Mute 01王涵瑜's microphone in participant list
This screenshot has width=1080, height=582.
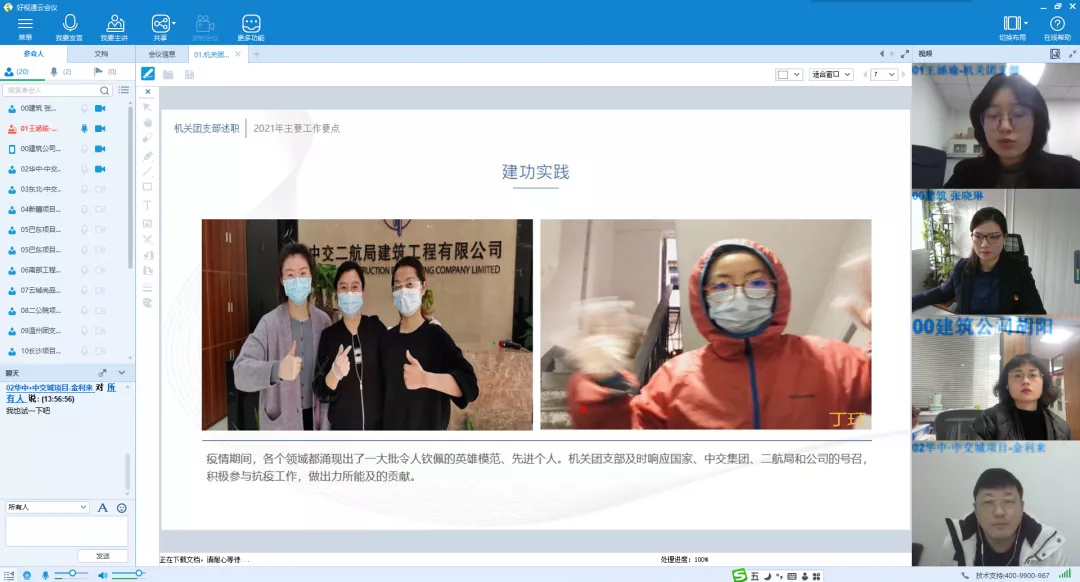pos(85,128)
